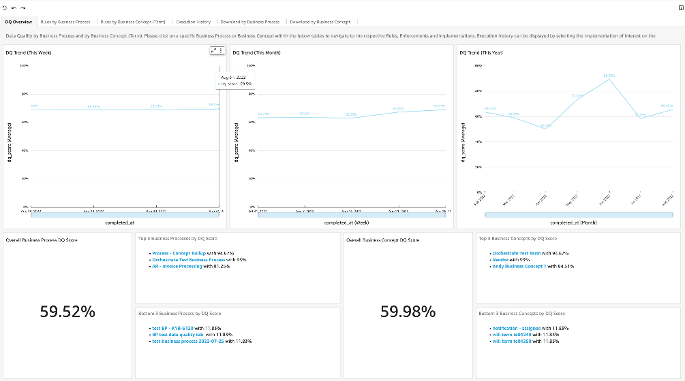This screenshot has height=381, width=685.
Task: Click the undo arrow icon
Action: point(14,8)
